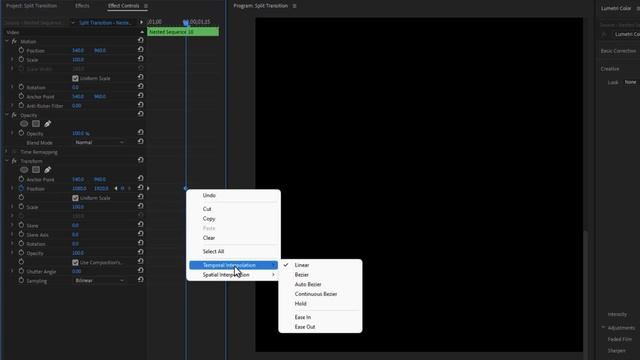This screenshot has width=640, height=360.
Task: Toggle the Transform fx effect badge
Action: (14, 161)
